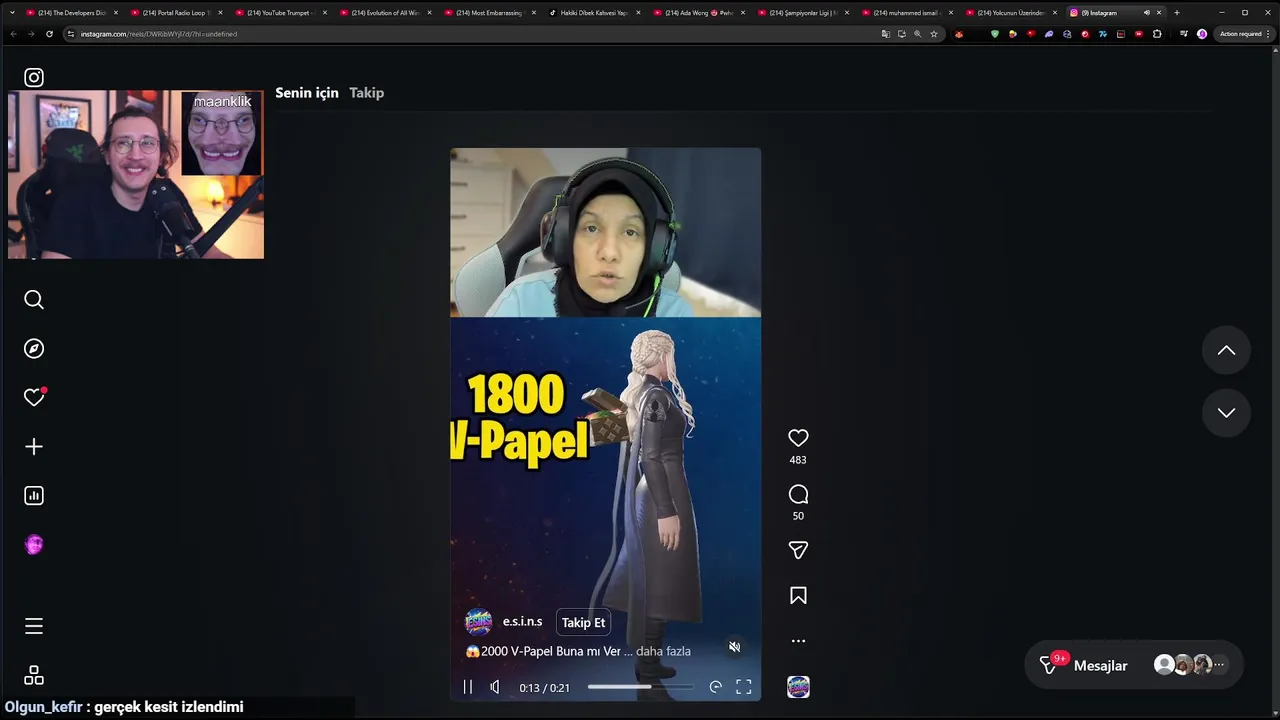Open comments using the speech bubble icon
The width and height of the screenshot is (1280, 720).
pos(798,494)
